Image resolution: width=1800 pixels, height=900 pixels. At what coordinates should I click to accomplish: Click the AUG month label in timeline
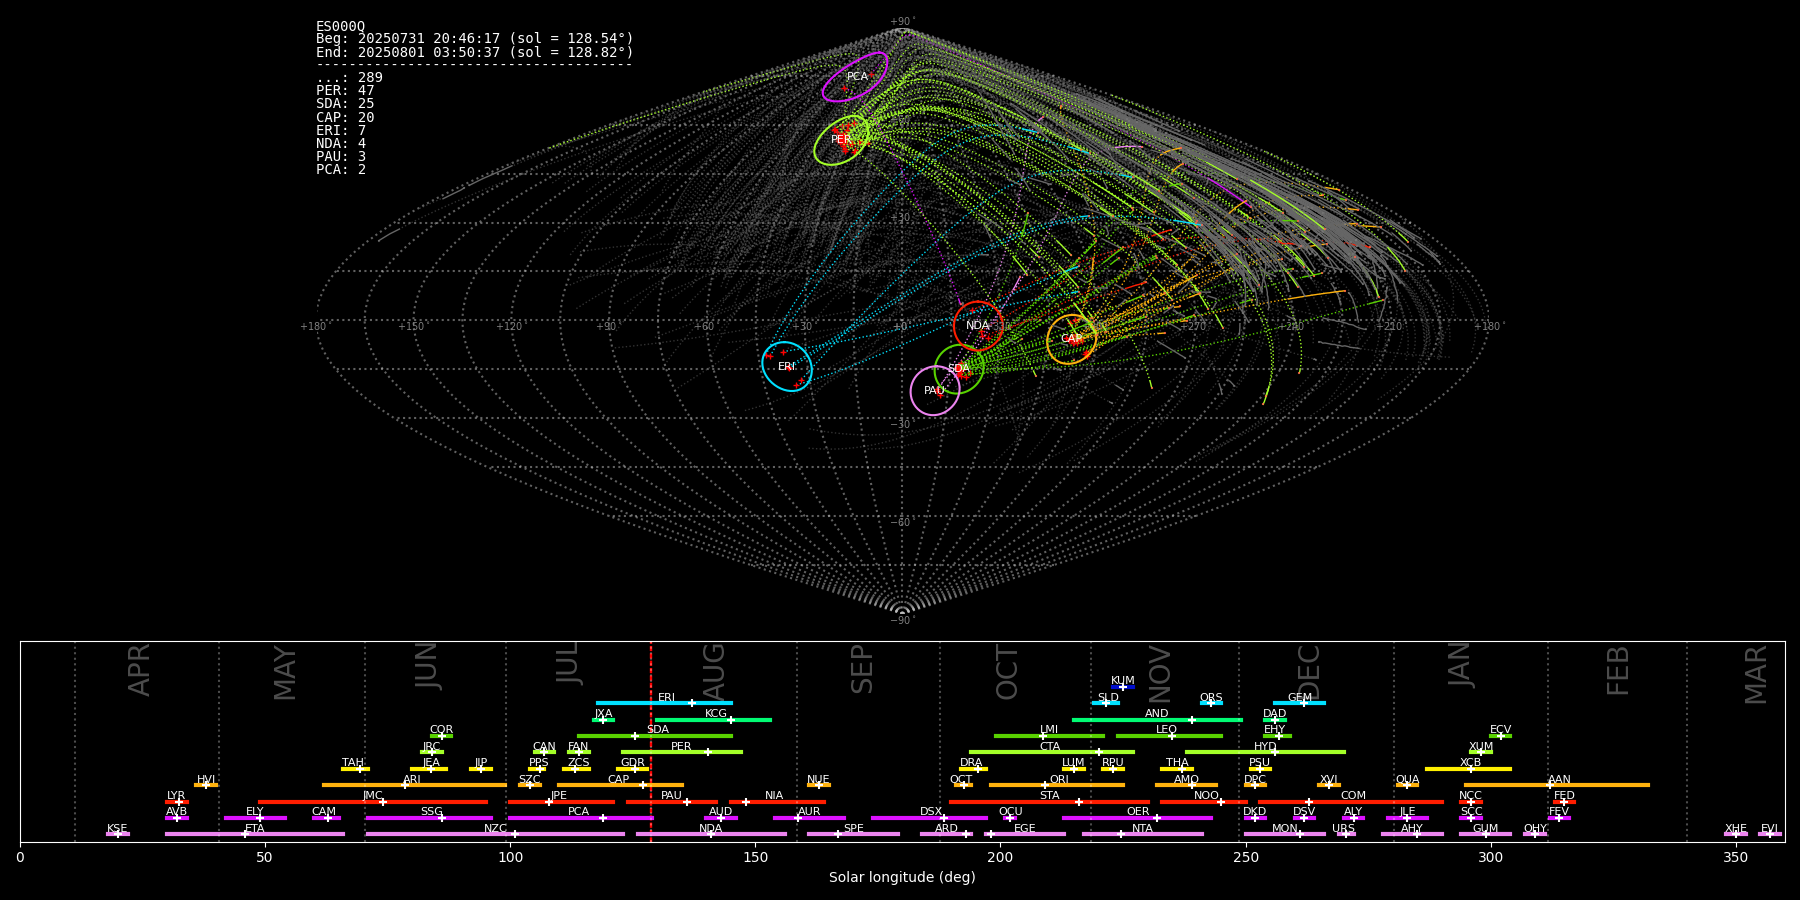(713, 672)
